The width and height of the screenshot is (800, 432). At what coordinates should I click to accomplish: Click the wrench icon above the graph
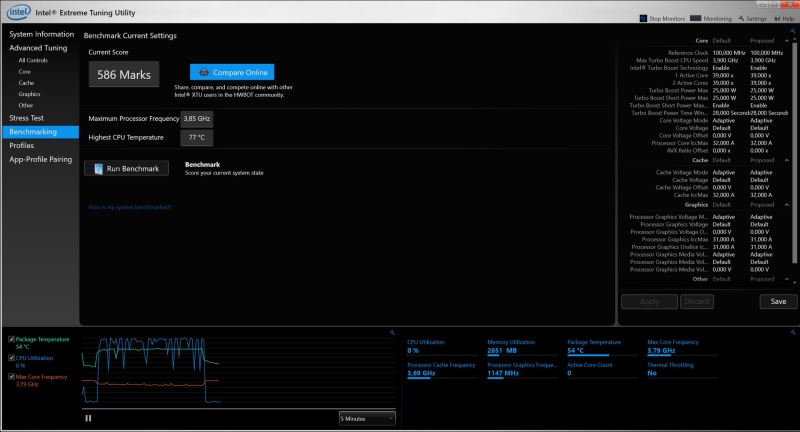pos(390,332)
